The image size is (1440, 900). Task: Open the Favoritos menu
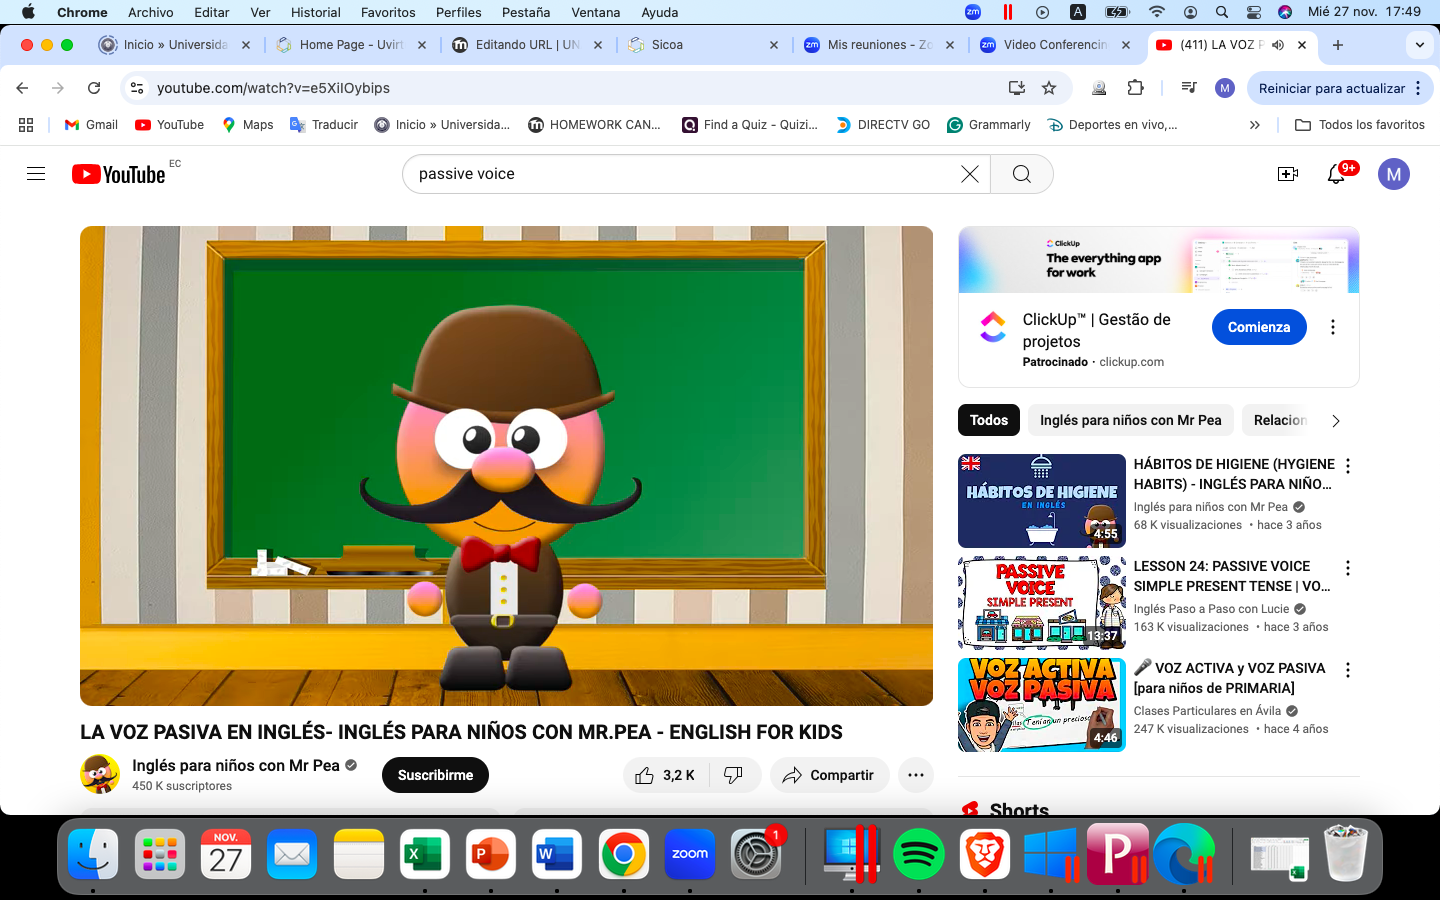(388, 12)
